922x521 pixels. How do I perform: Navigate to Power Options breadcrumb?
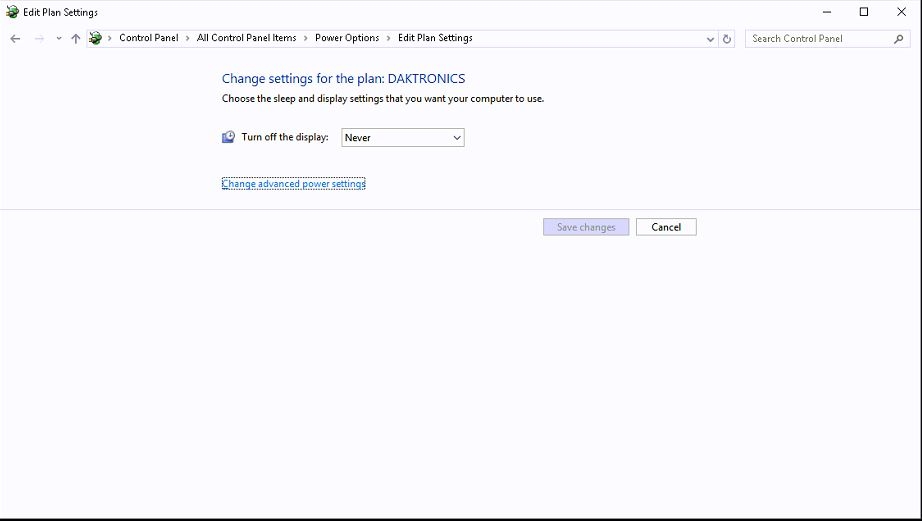[347, 38]
